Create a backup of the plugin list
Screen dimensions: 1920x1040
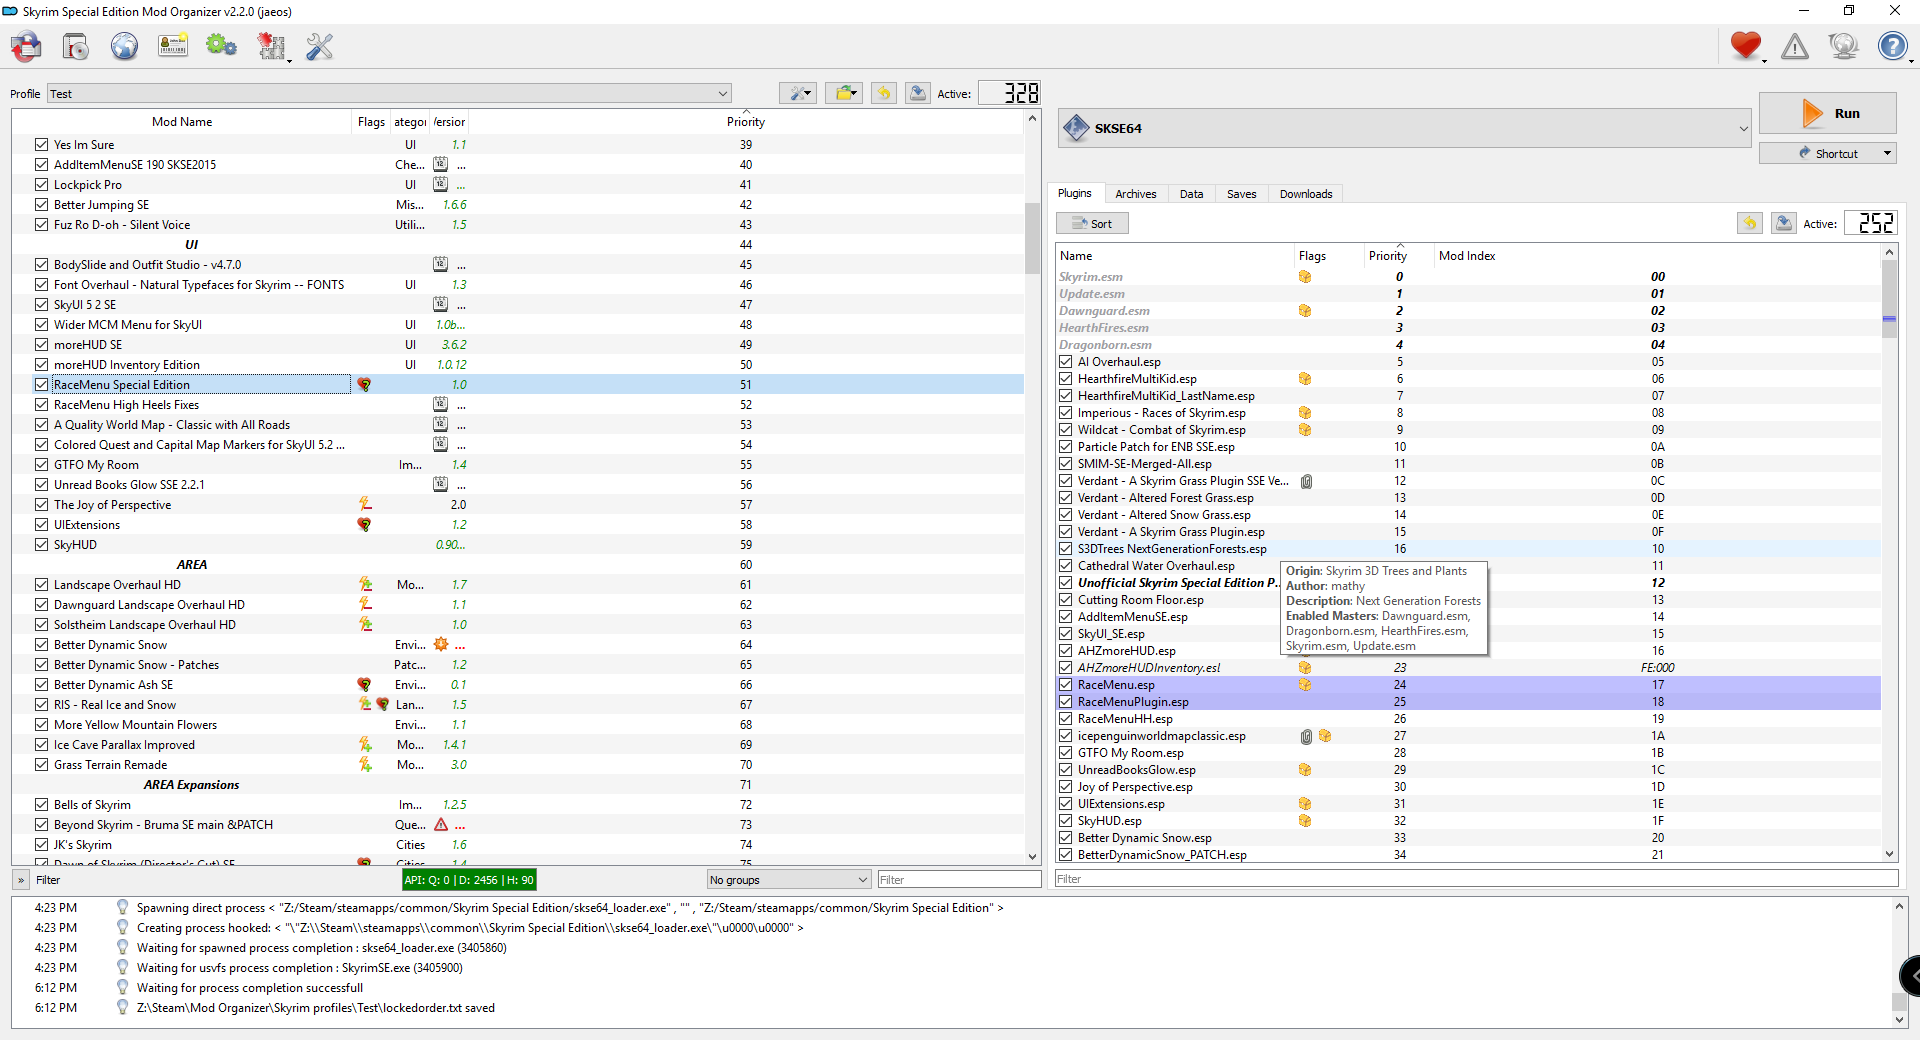[1784, 223]
